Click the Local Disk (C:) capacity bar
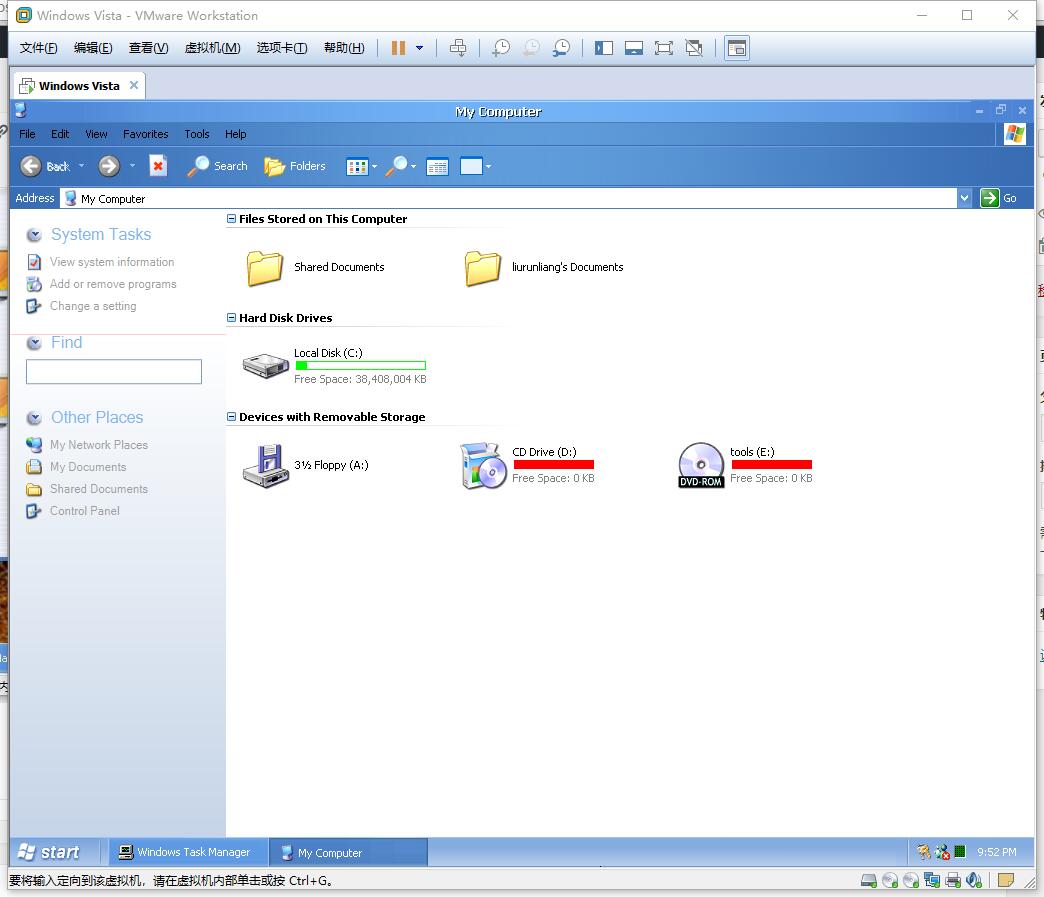The image size is (1044, 897). (360, 366)
